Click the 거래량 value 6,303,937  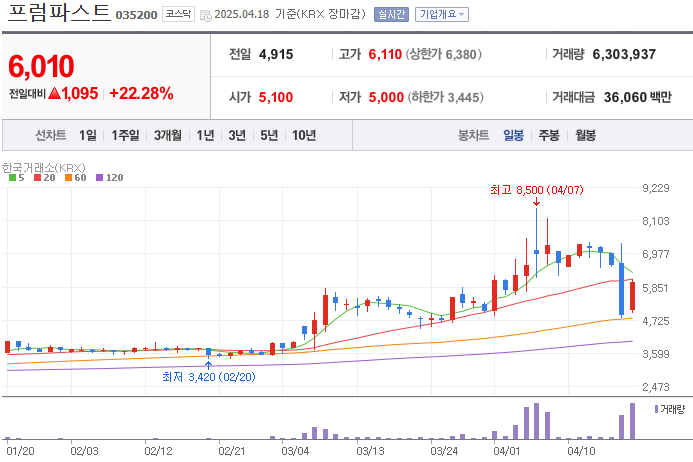(624, 54)
